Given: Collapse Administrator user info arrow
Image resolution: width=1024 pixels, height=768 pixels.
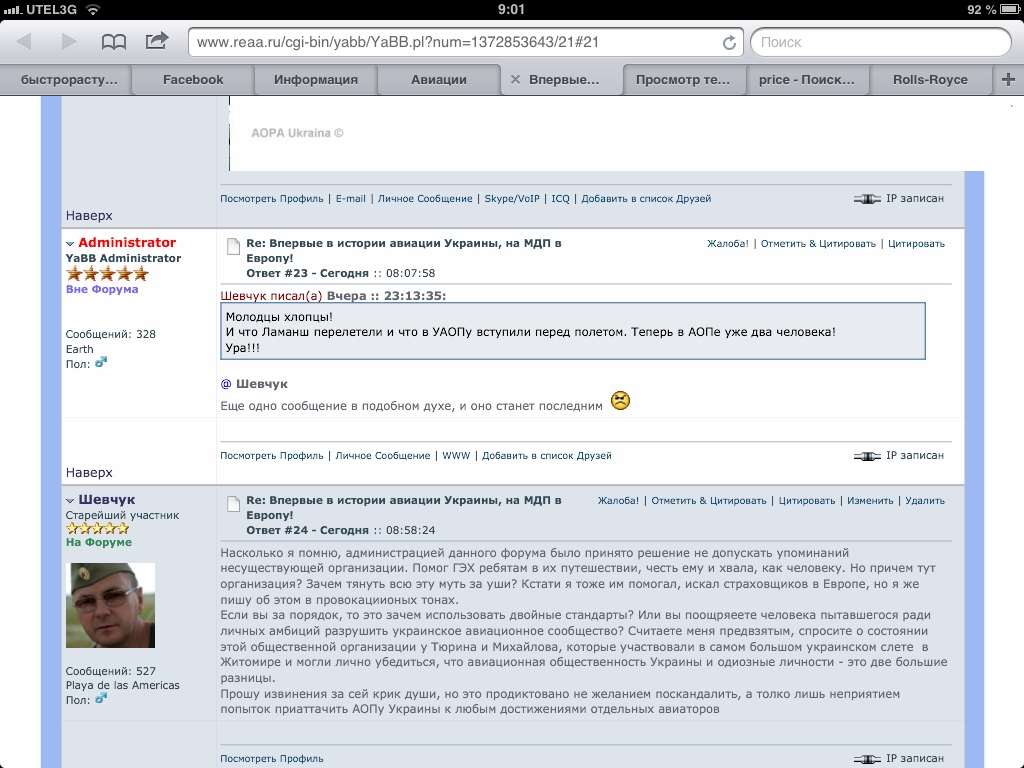Looking at the screenshot, I should [x=70, y=243].
